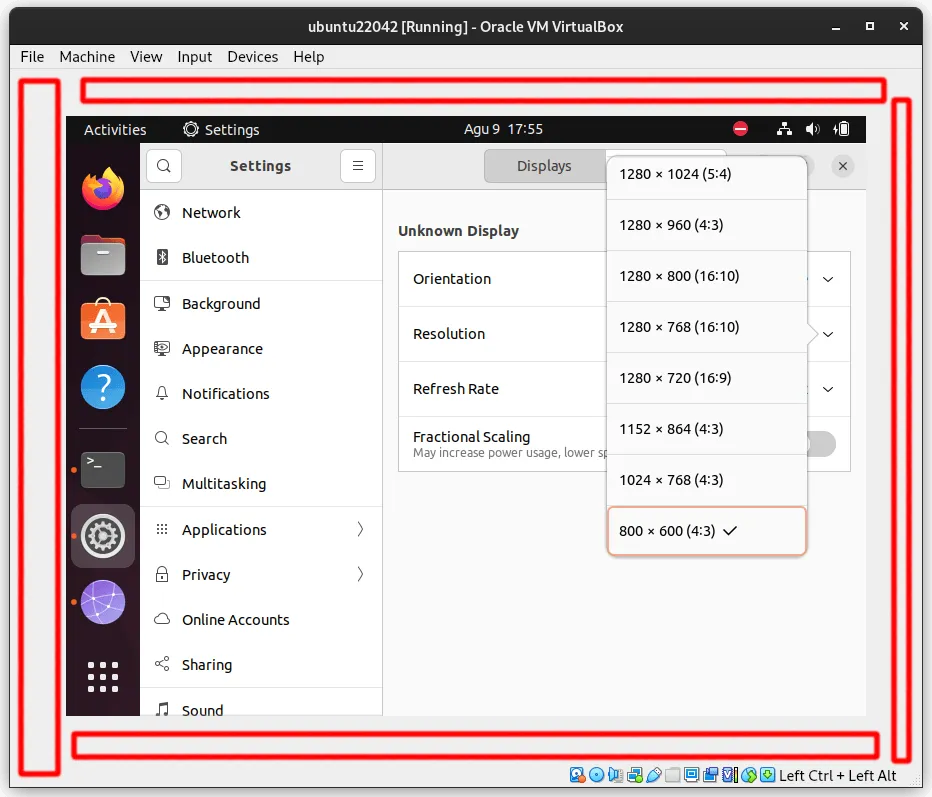
Task: Select 1280 × 1024 (5:4) resolution
Action: pos(707,174)
